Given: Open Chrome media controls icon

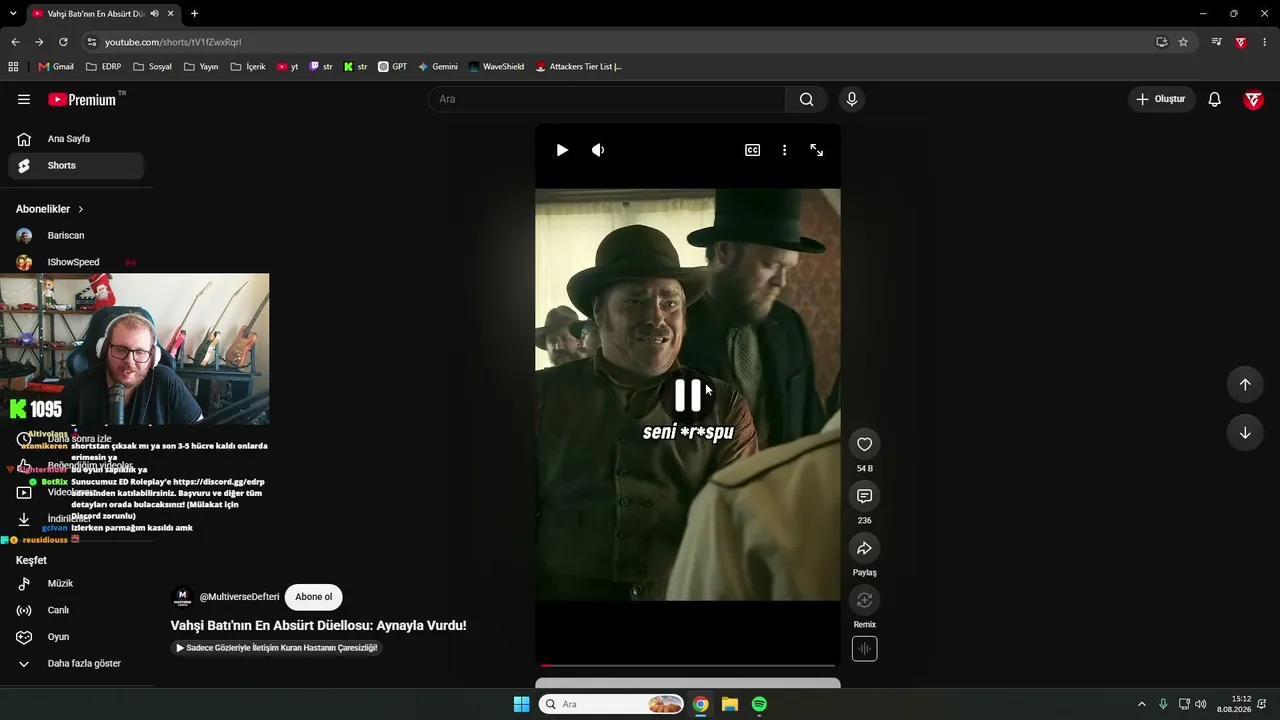Looking at the screenshot, I should pyautogui.click(x=1216, y=42).
